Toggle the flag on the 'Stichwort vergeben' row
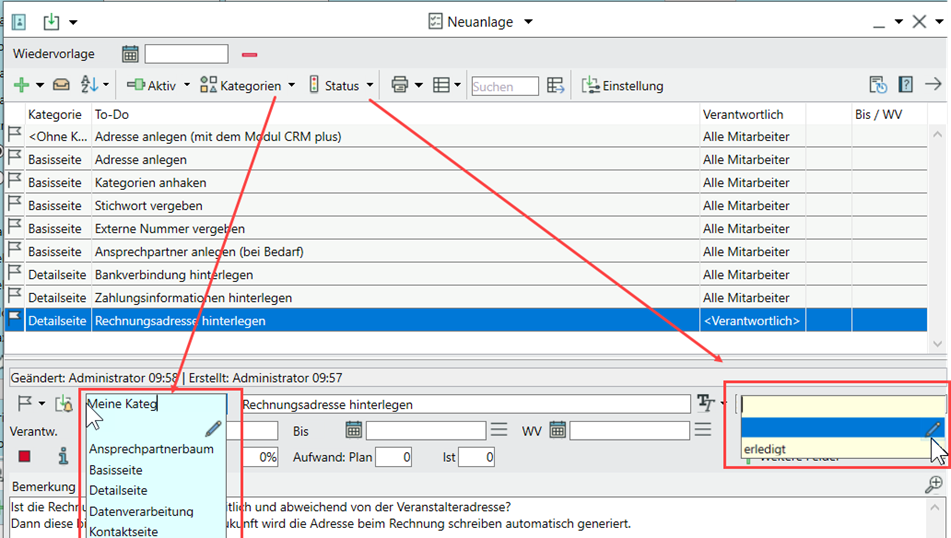This screenshot has height=538, width=951. click(x=14, y=205)
